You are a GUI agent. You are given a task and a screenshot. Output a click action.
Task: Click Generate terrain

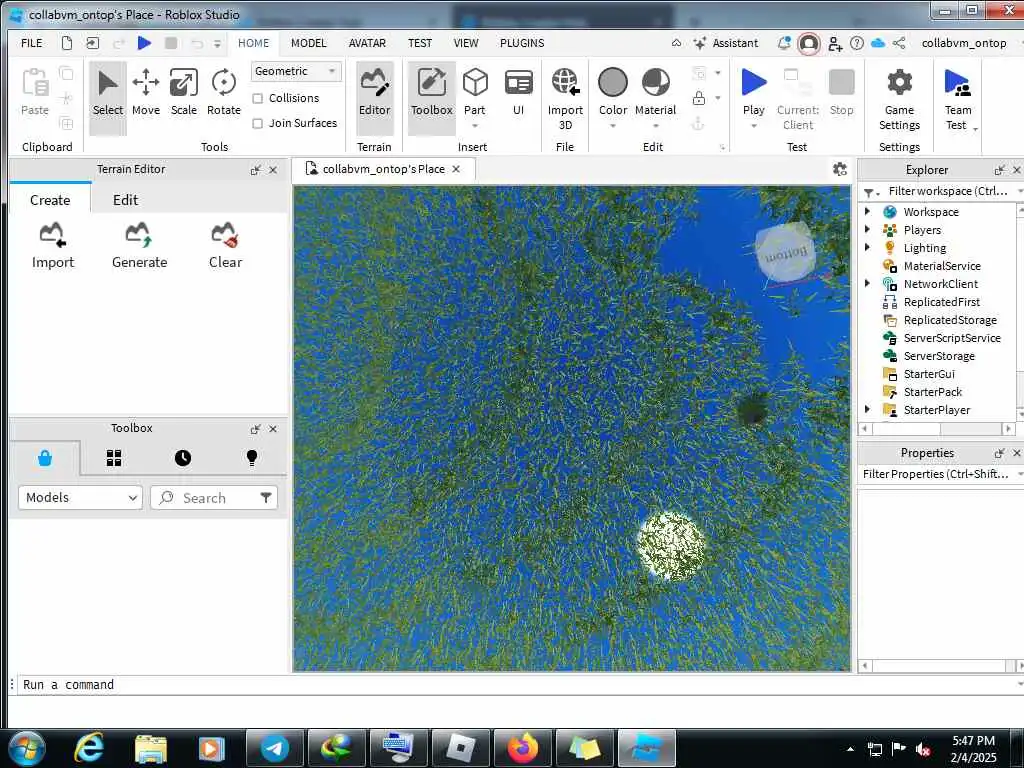[139, 246]
